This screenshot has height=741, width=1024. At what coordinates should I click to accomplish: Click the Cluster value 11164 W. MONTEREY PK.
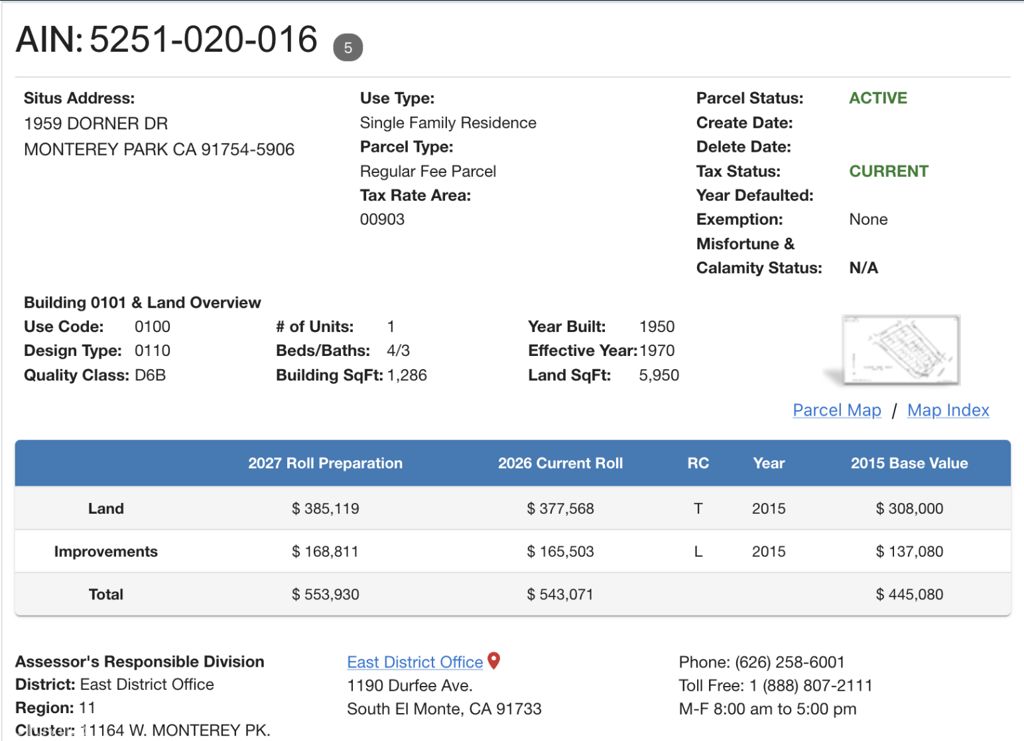pos(175,731)
